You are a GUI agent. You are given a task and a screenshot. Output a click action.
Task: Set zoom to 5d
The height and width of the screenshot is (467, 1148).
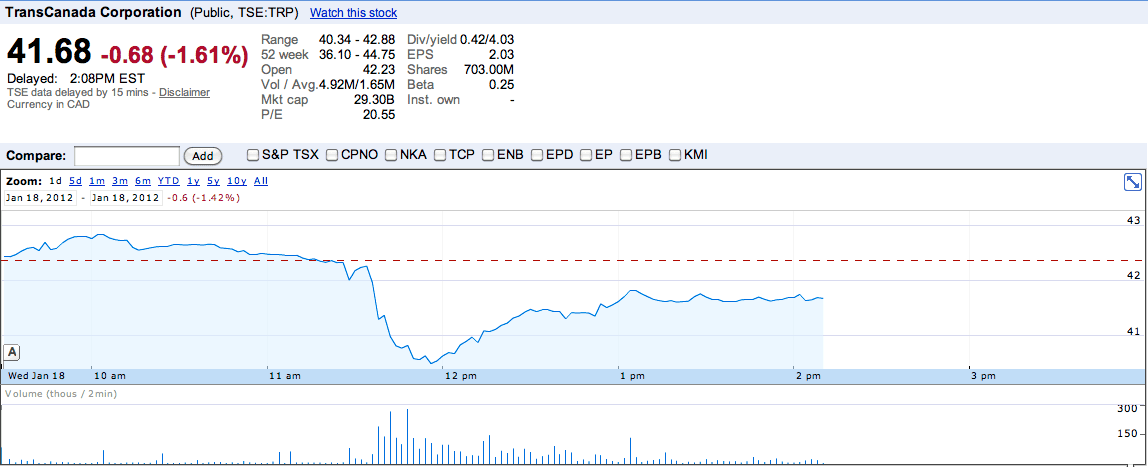pyautogui.click(x=75, y=181)
